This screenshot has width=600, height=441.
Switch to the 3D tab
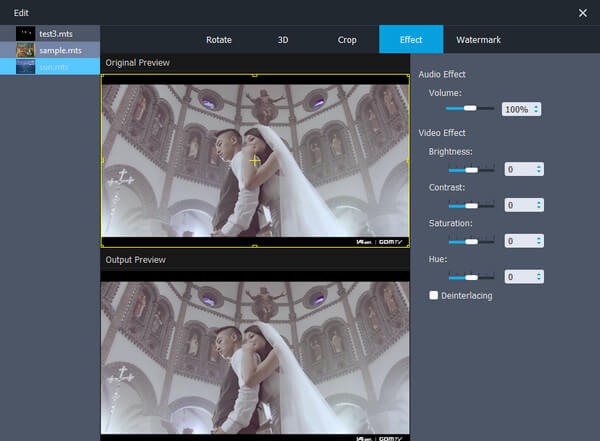(x=283, y=40)
